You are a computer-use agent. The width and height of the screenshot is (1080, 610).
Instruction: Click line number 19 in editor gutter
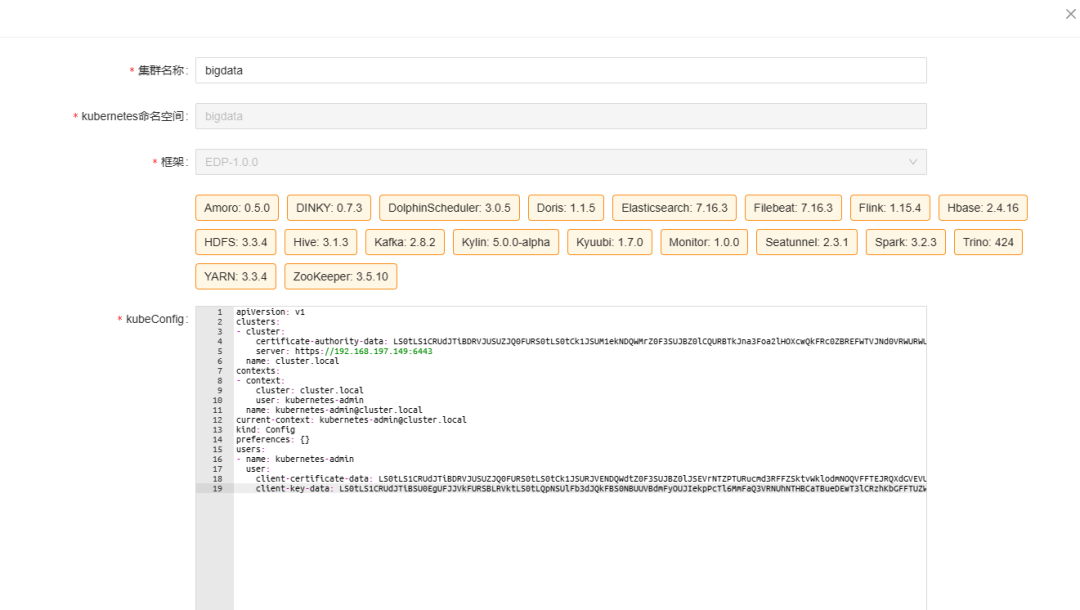[217, 489]
